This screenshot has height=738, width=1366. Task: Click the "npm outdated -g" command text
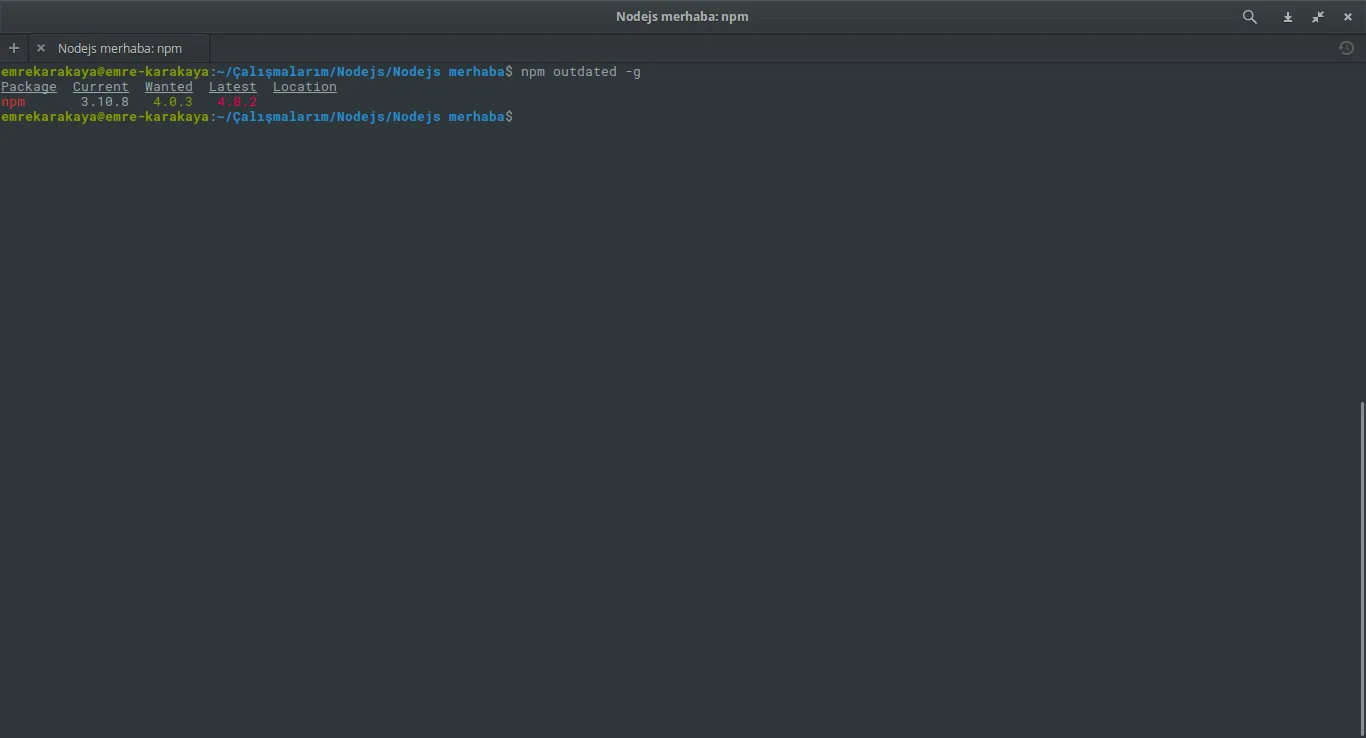[x=580, y=71]
